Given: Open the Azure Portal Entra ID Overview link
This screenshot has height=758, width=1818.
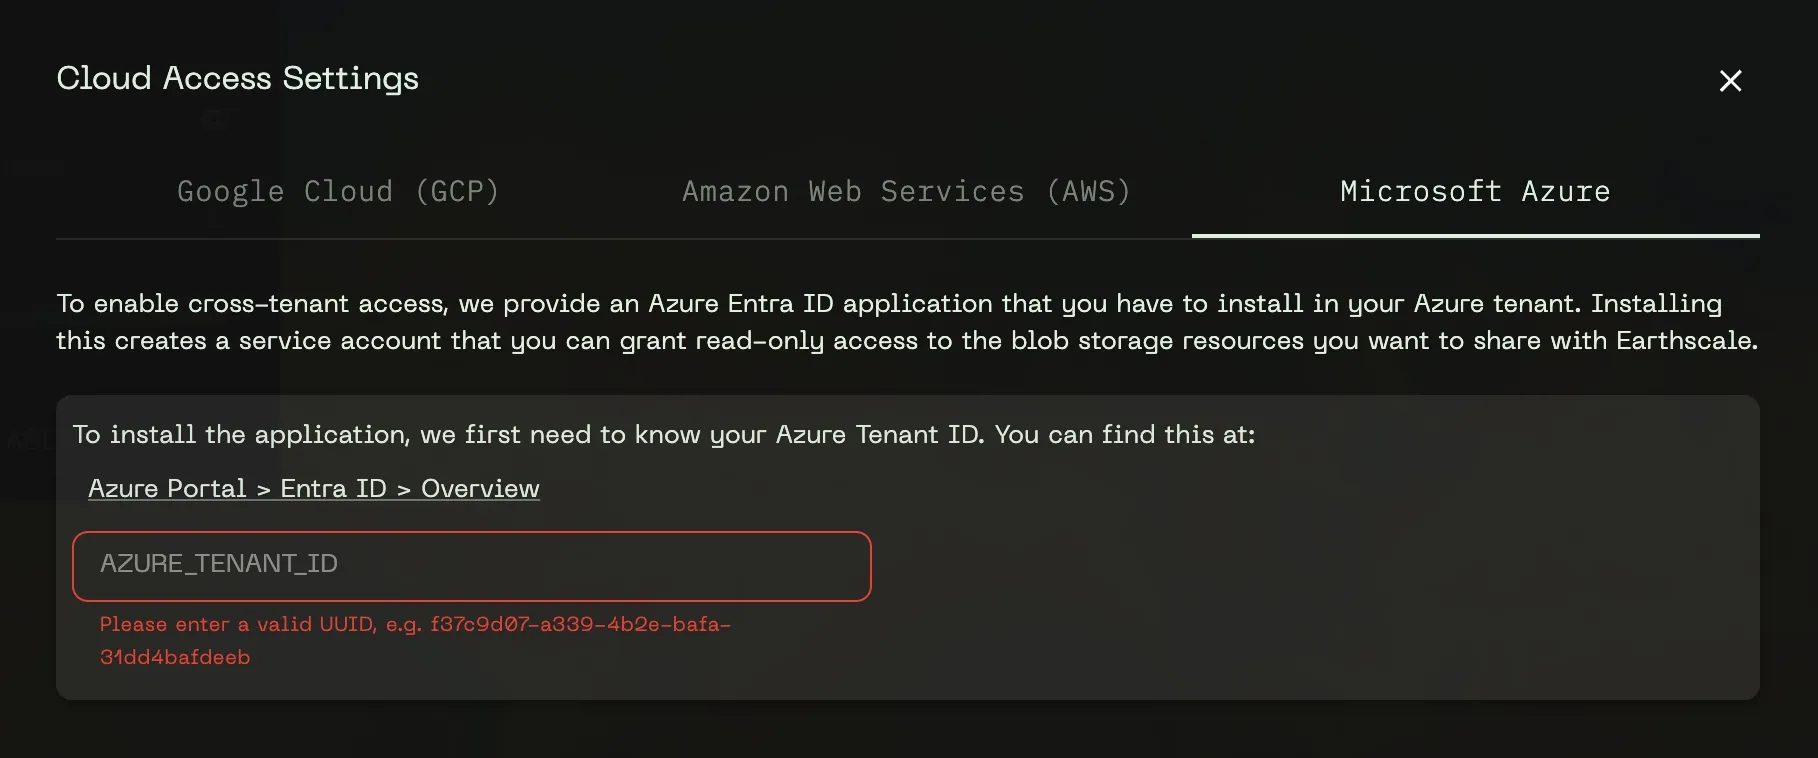Looking at the screenshot, I should [314, 489].
